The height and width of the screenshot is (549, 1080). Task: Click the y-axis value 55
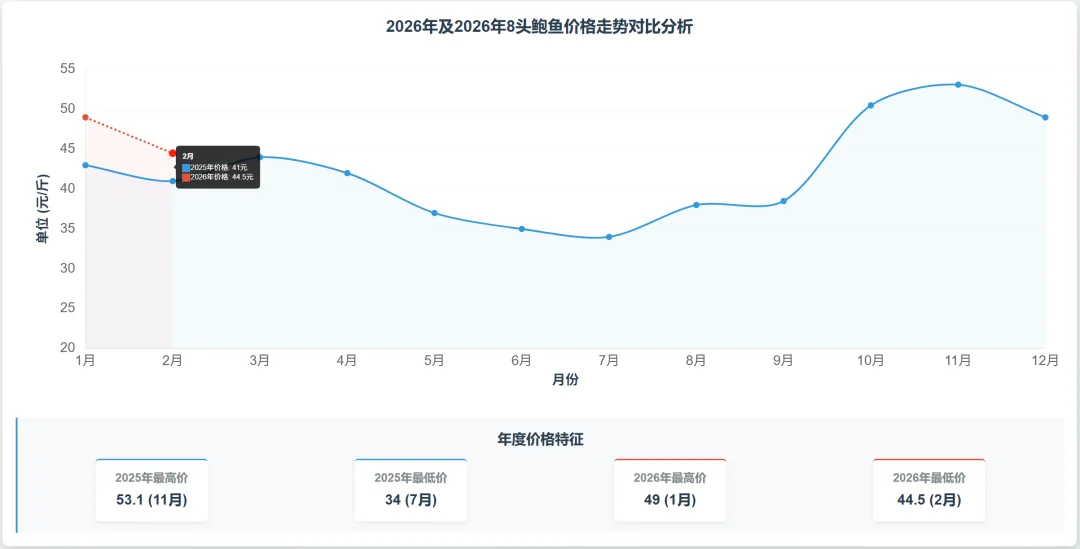pos(68,68)
